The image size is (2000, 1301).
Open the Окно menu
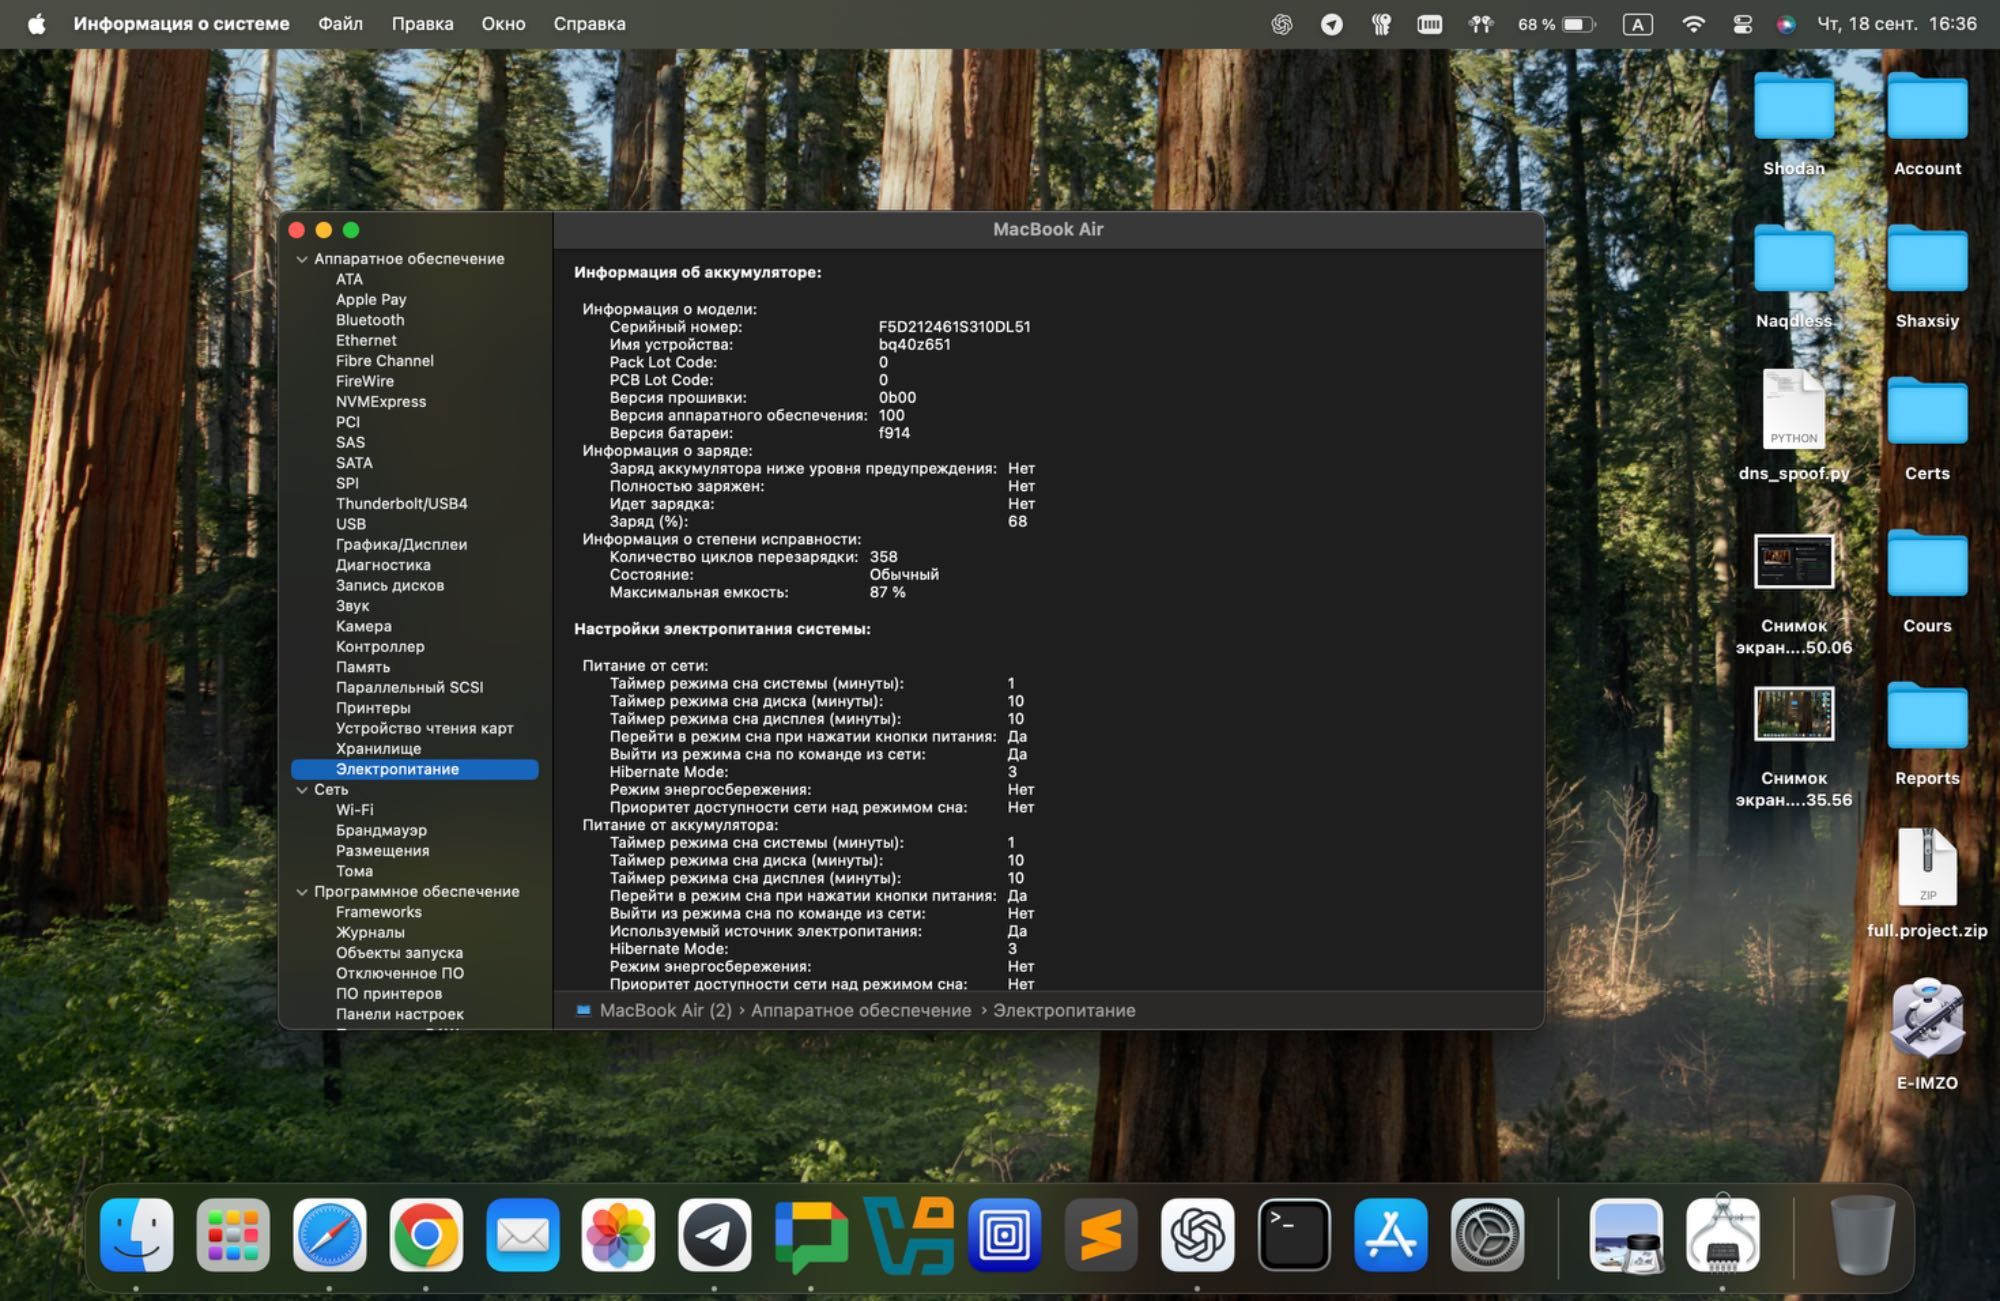[503, 24]
